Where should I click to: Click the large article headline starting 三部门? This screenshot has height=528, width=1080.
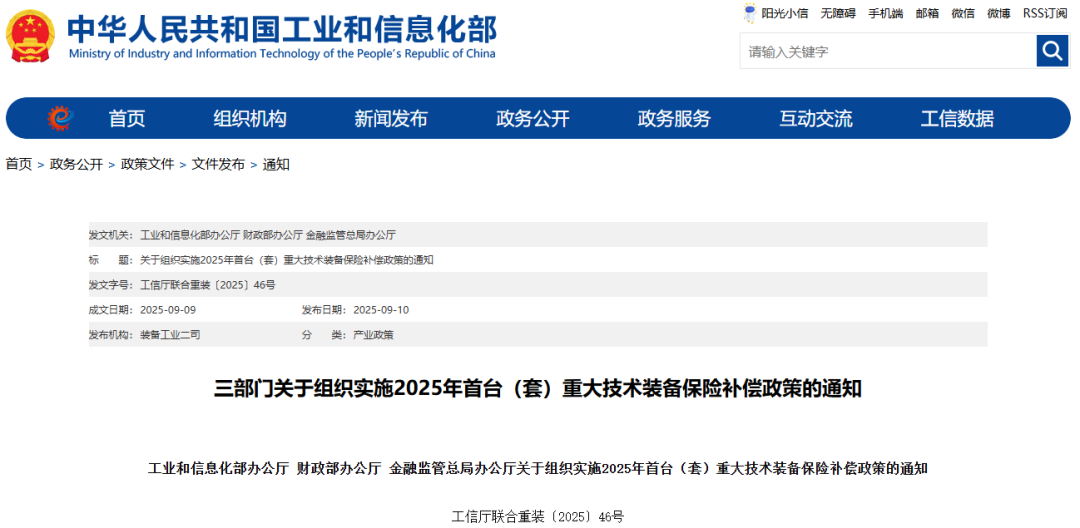(538, 389)
